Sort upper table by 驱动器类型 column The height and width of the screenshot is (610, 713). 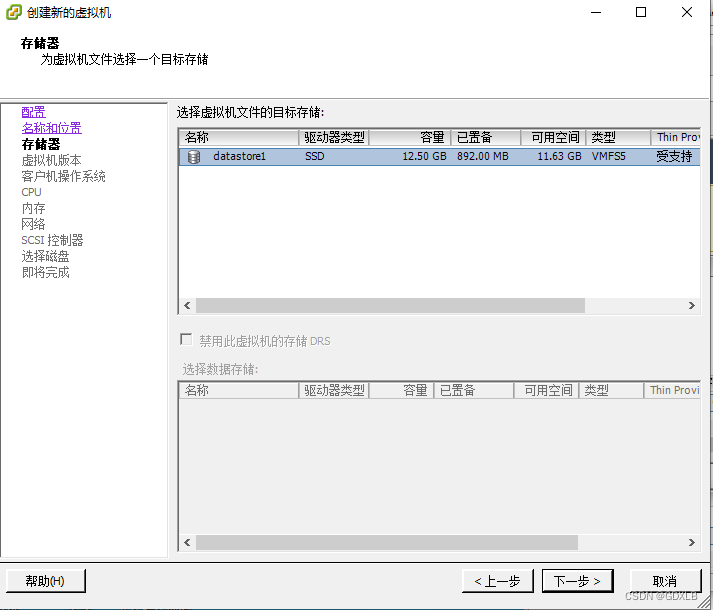coord(333,137)
